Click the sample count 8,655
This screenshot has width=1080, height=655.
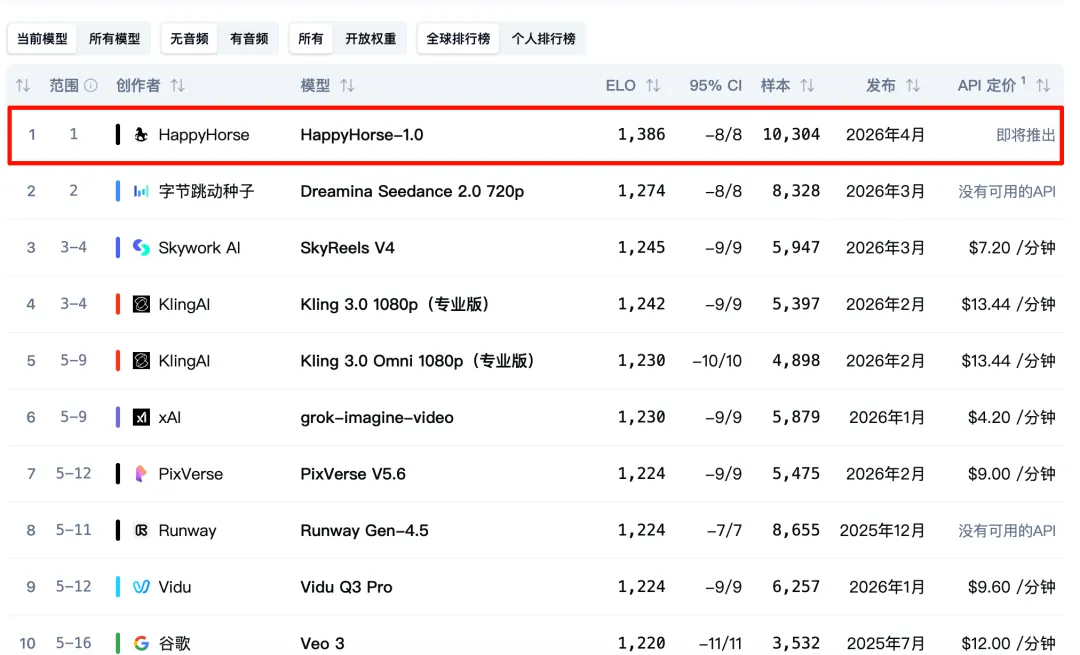click(x=796, y=530)
